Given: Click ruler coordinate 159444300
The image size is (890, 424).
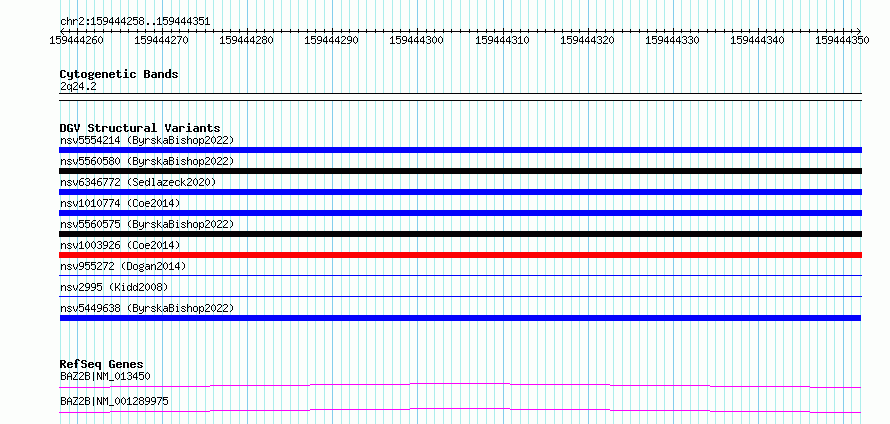Looking at the screenshot, I should tap(417, 40).
